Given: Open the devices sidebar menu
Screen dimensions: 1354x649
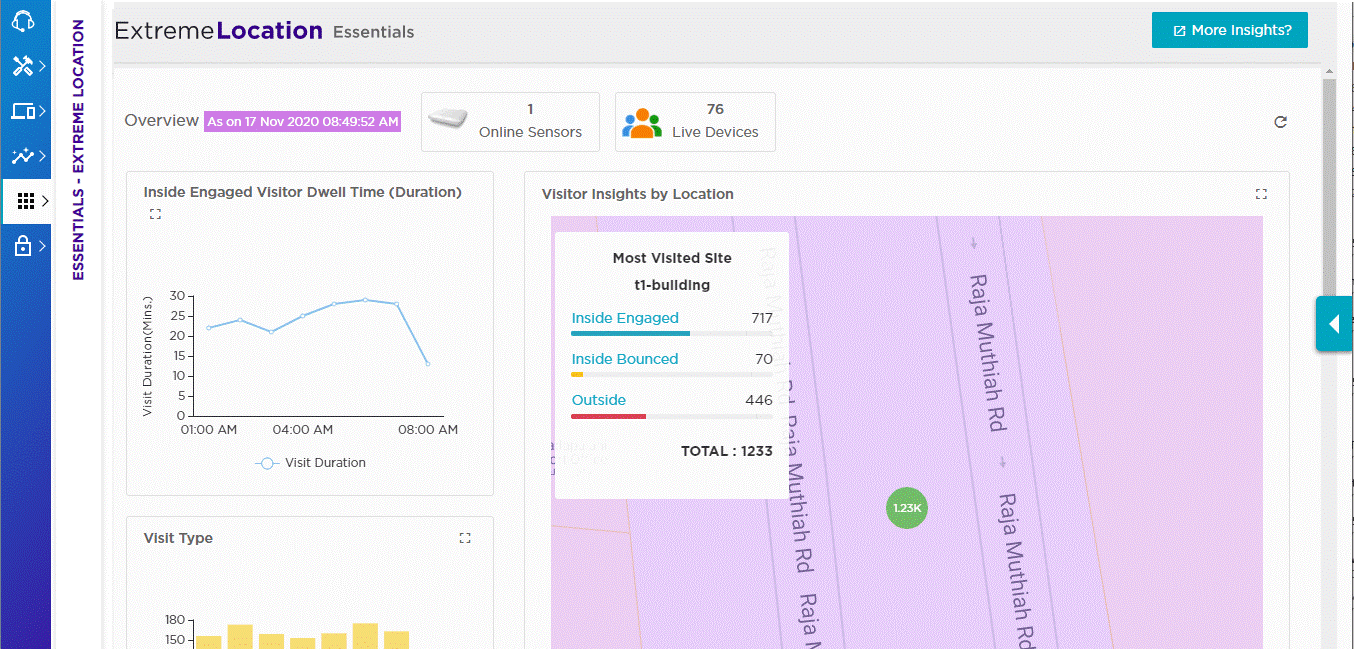Looking at the screenshot, I should (x=22, y=111).
